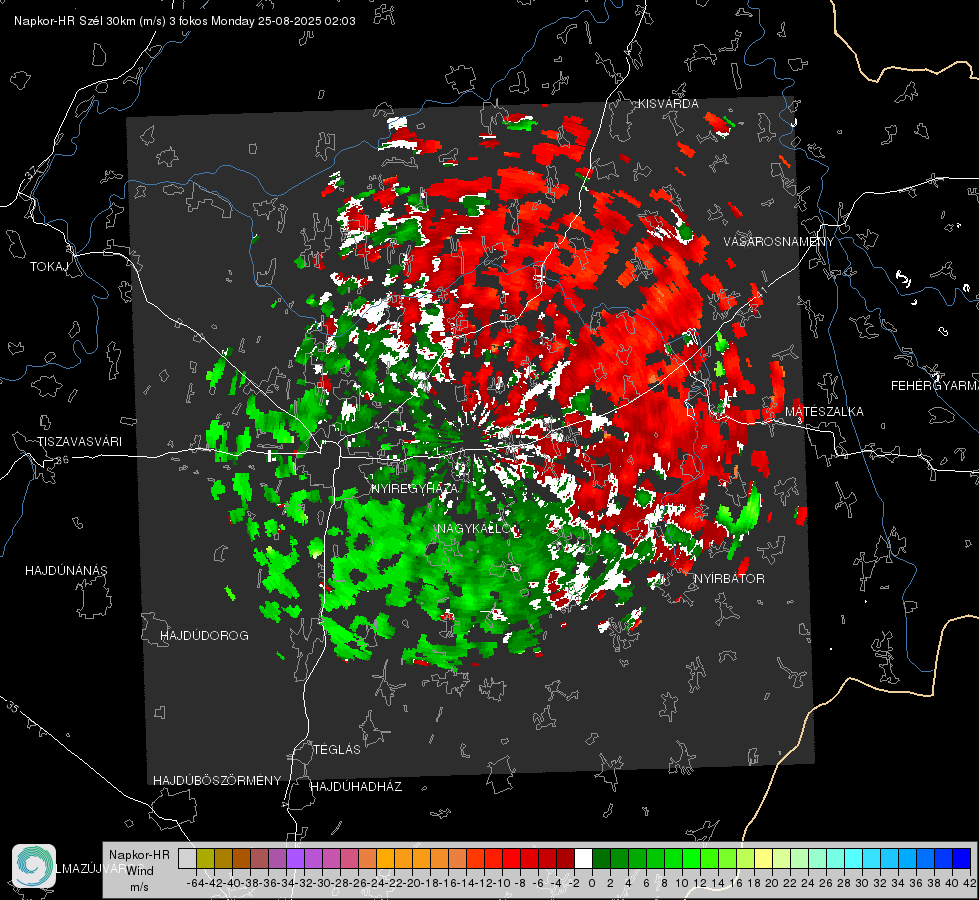The image size is (979, 900).
Task: Select the NYÍRBÁTOR town label
Action: pyautogui.click(x=729, y=579)
